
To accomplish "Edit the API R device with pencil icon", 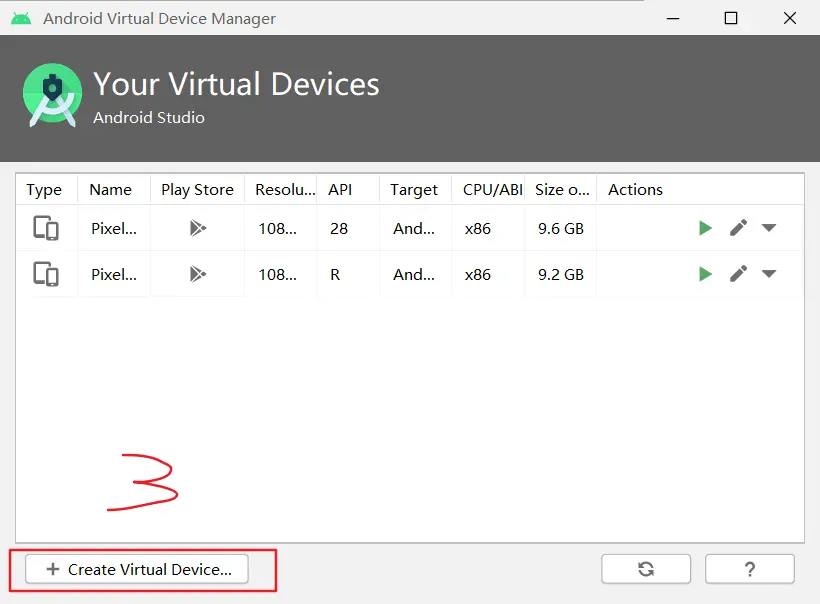I will tap(738, 274).
